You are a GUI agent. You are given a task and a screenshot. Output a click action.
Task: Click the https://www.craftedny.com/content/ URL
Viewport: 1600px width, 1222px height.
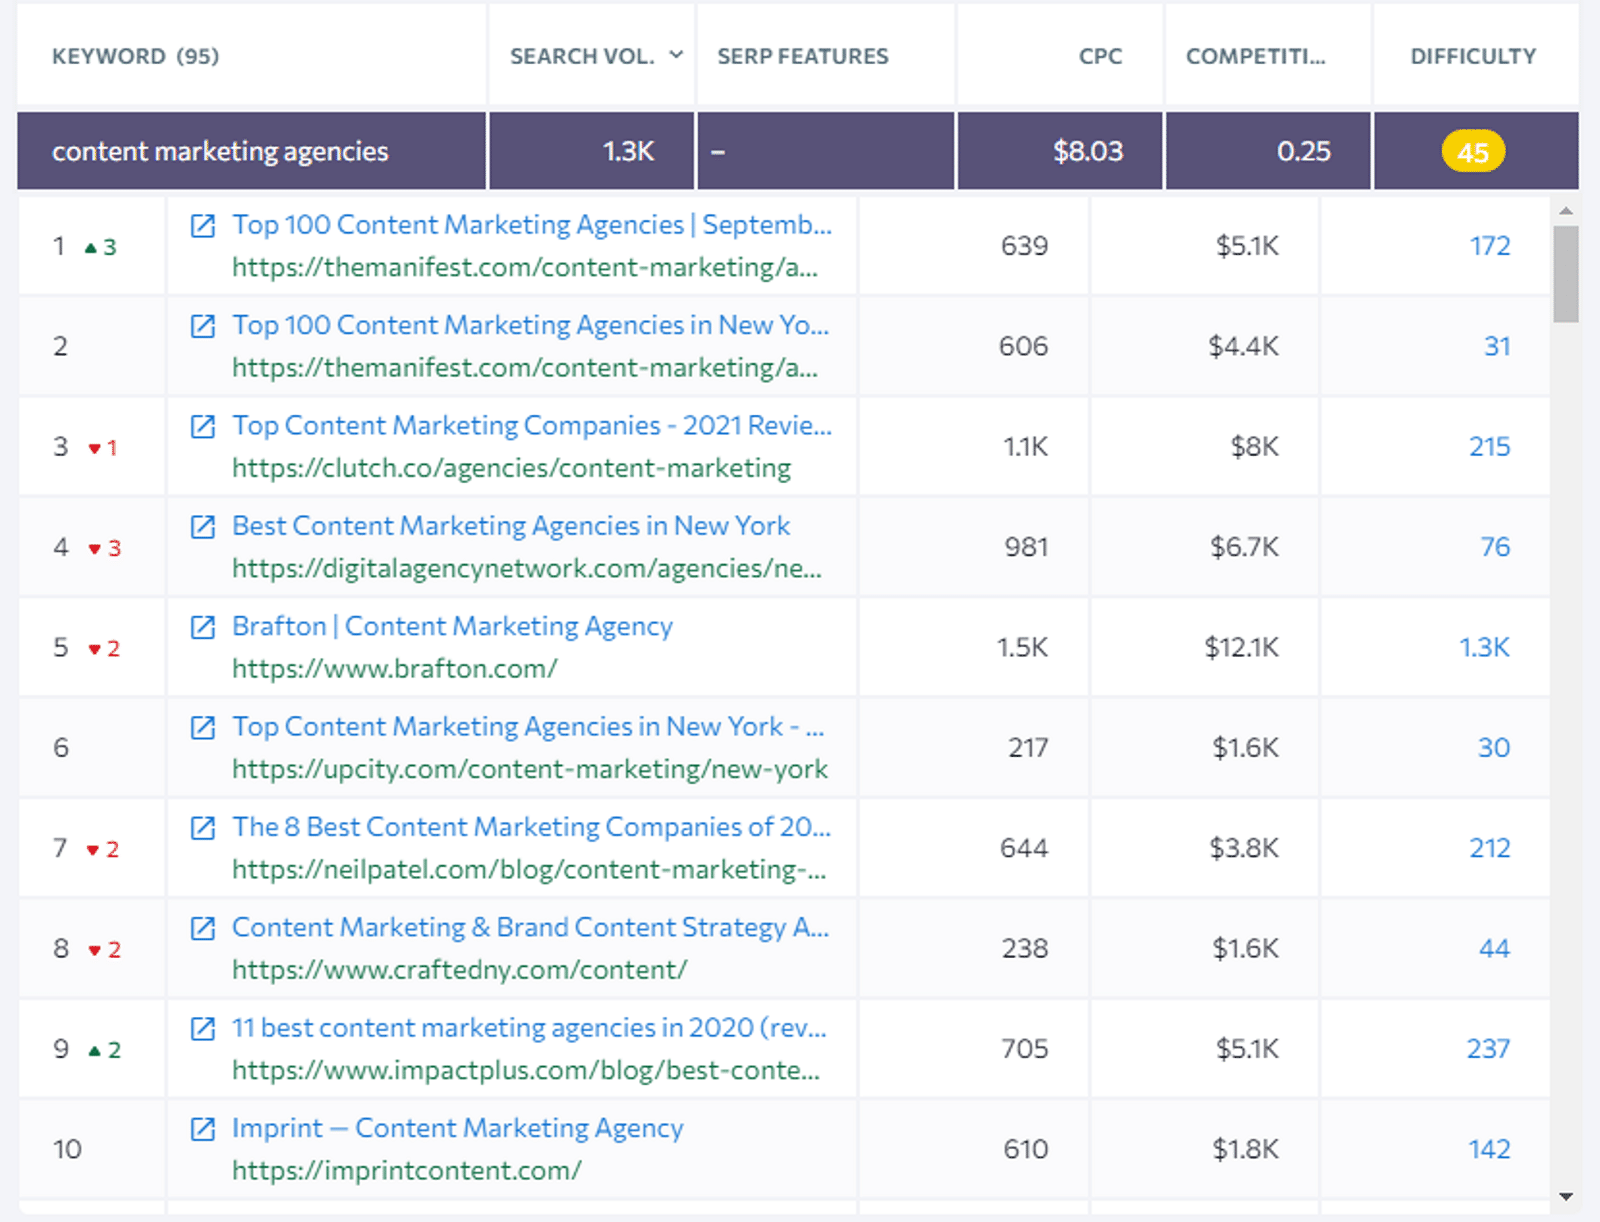click(459, 970)
